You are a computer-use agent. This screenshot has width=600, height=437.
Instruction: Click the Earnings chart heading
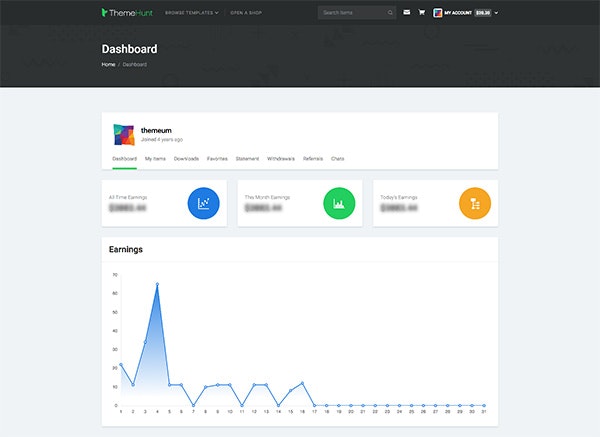pos(126,249)
